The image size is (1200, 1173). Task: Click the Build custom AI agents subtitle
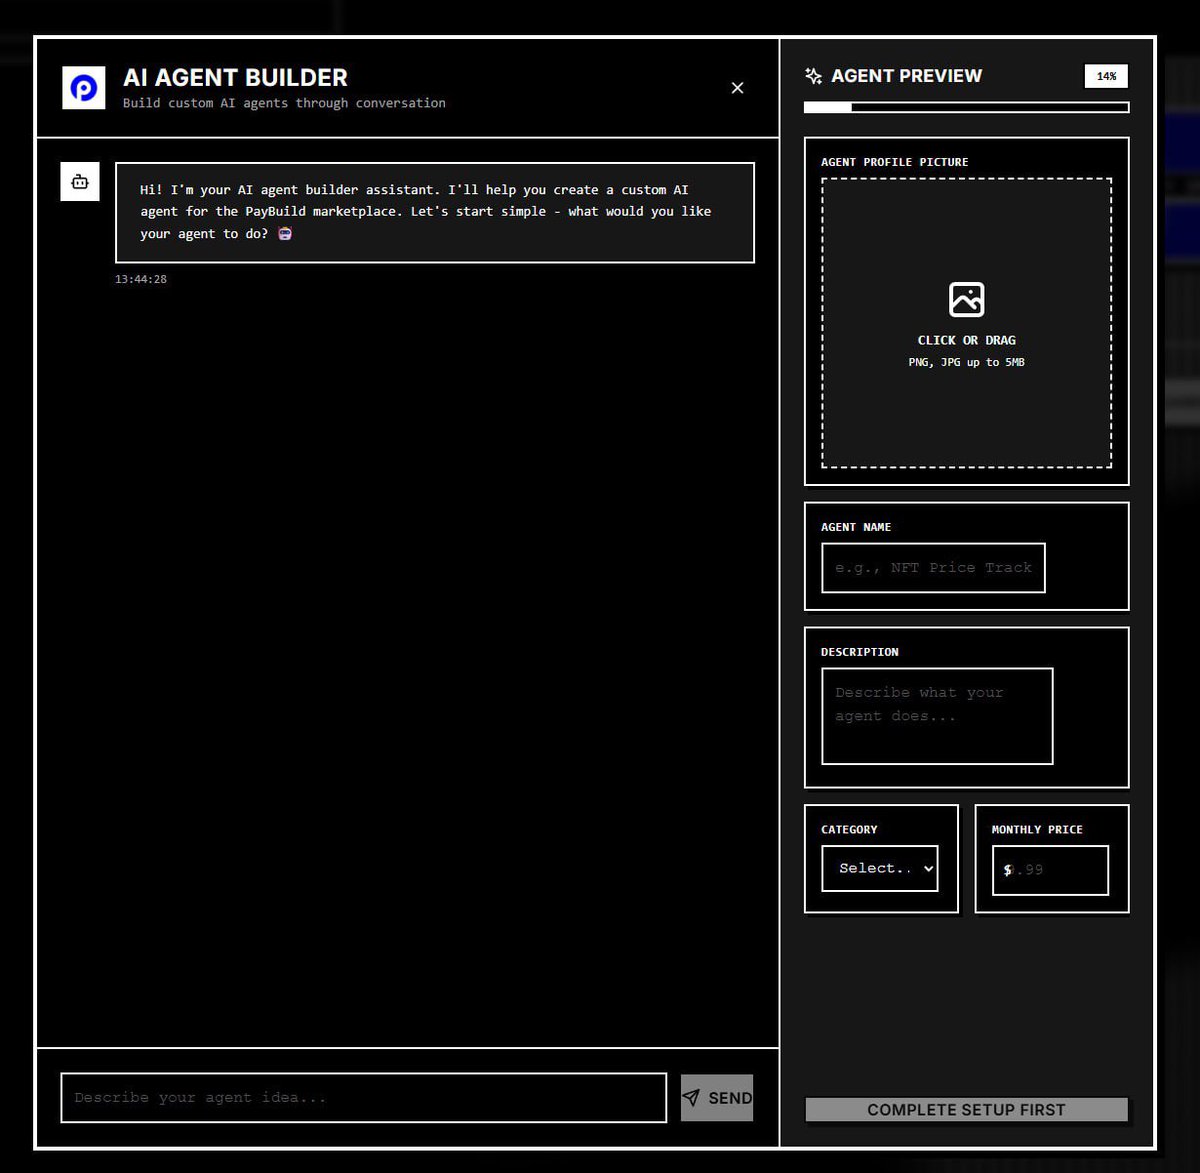click(284, 103)
